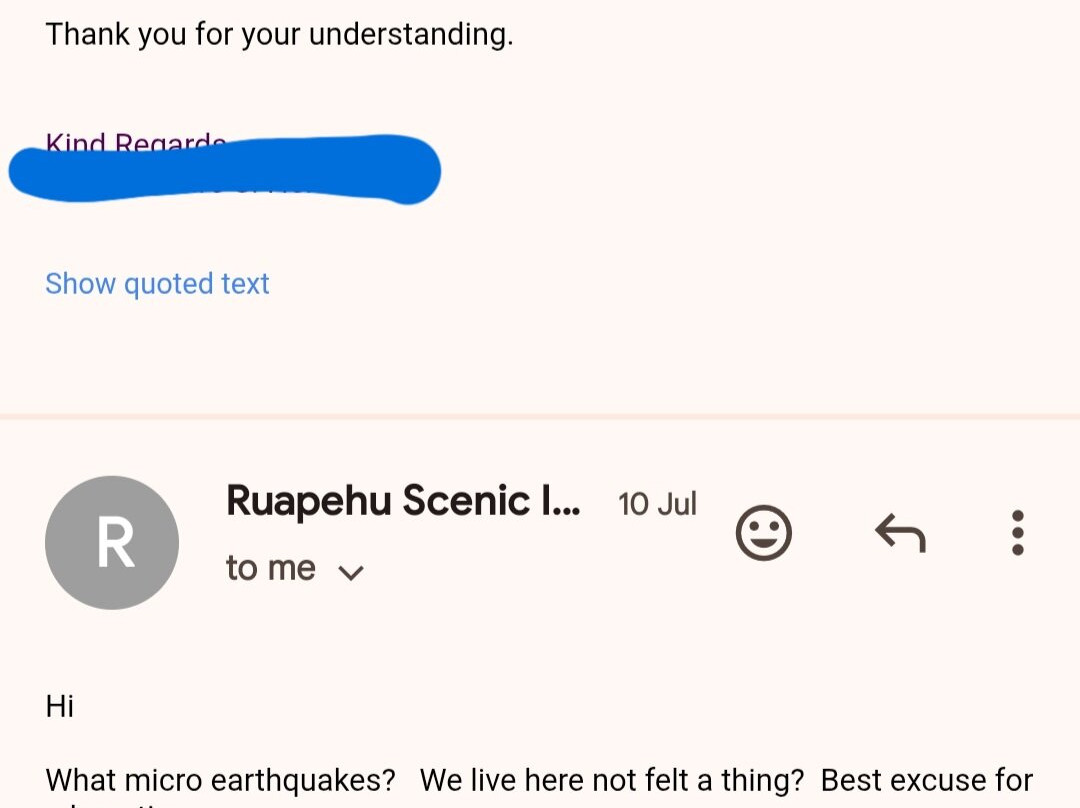This screenshot has width=1080, height=808.
Task: Click the 10 Jul date label
Action: tap(657, 504)
